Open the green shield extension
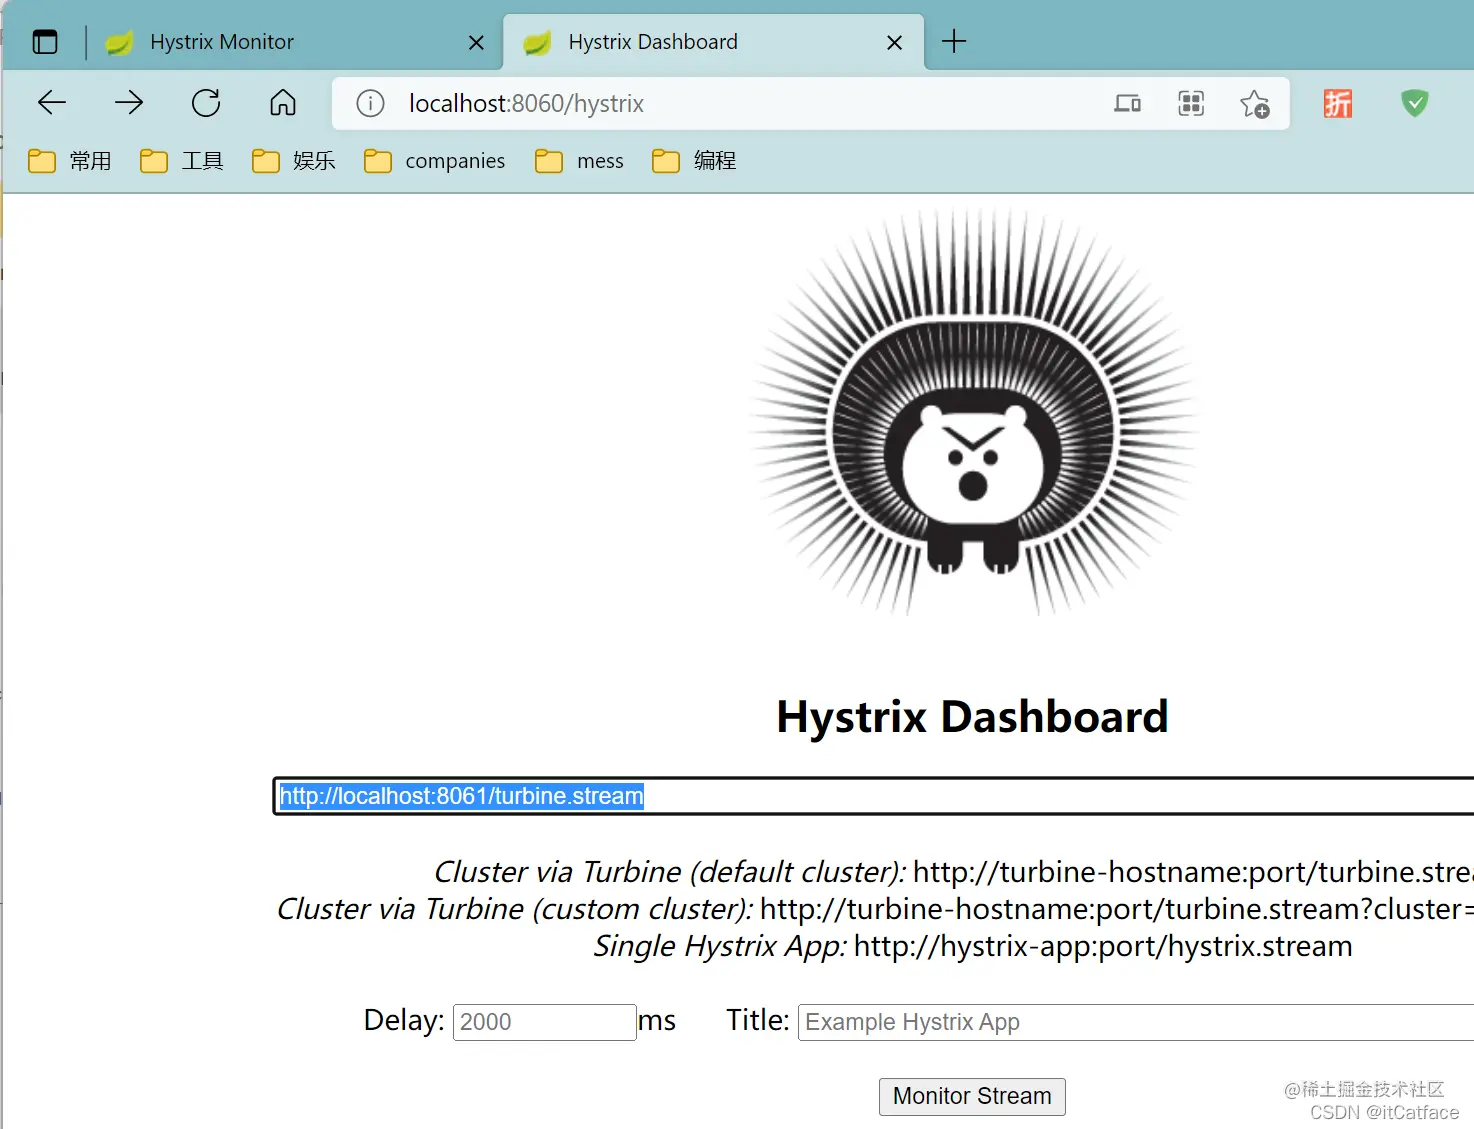The height and width of the screenshot is (1129, 1474). (x=1415, y=103)
